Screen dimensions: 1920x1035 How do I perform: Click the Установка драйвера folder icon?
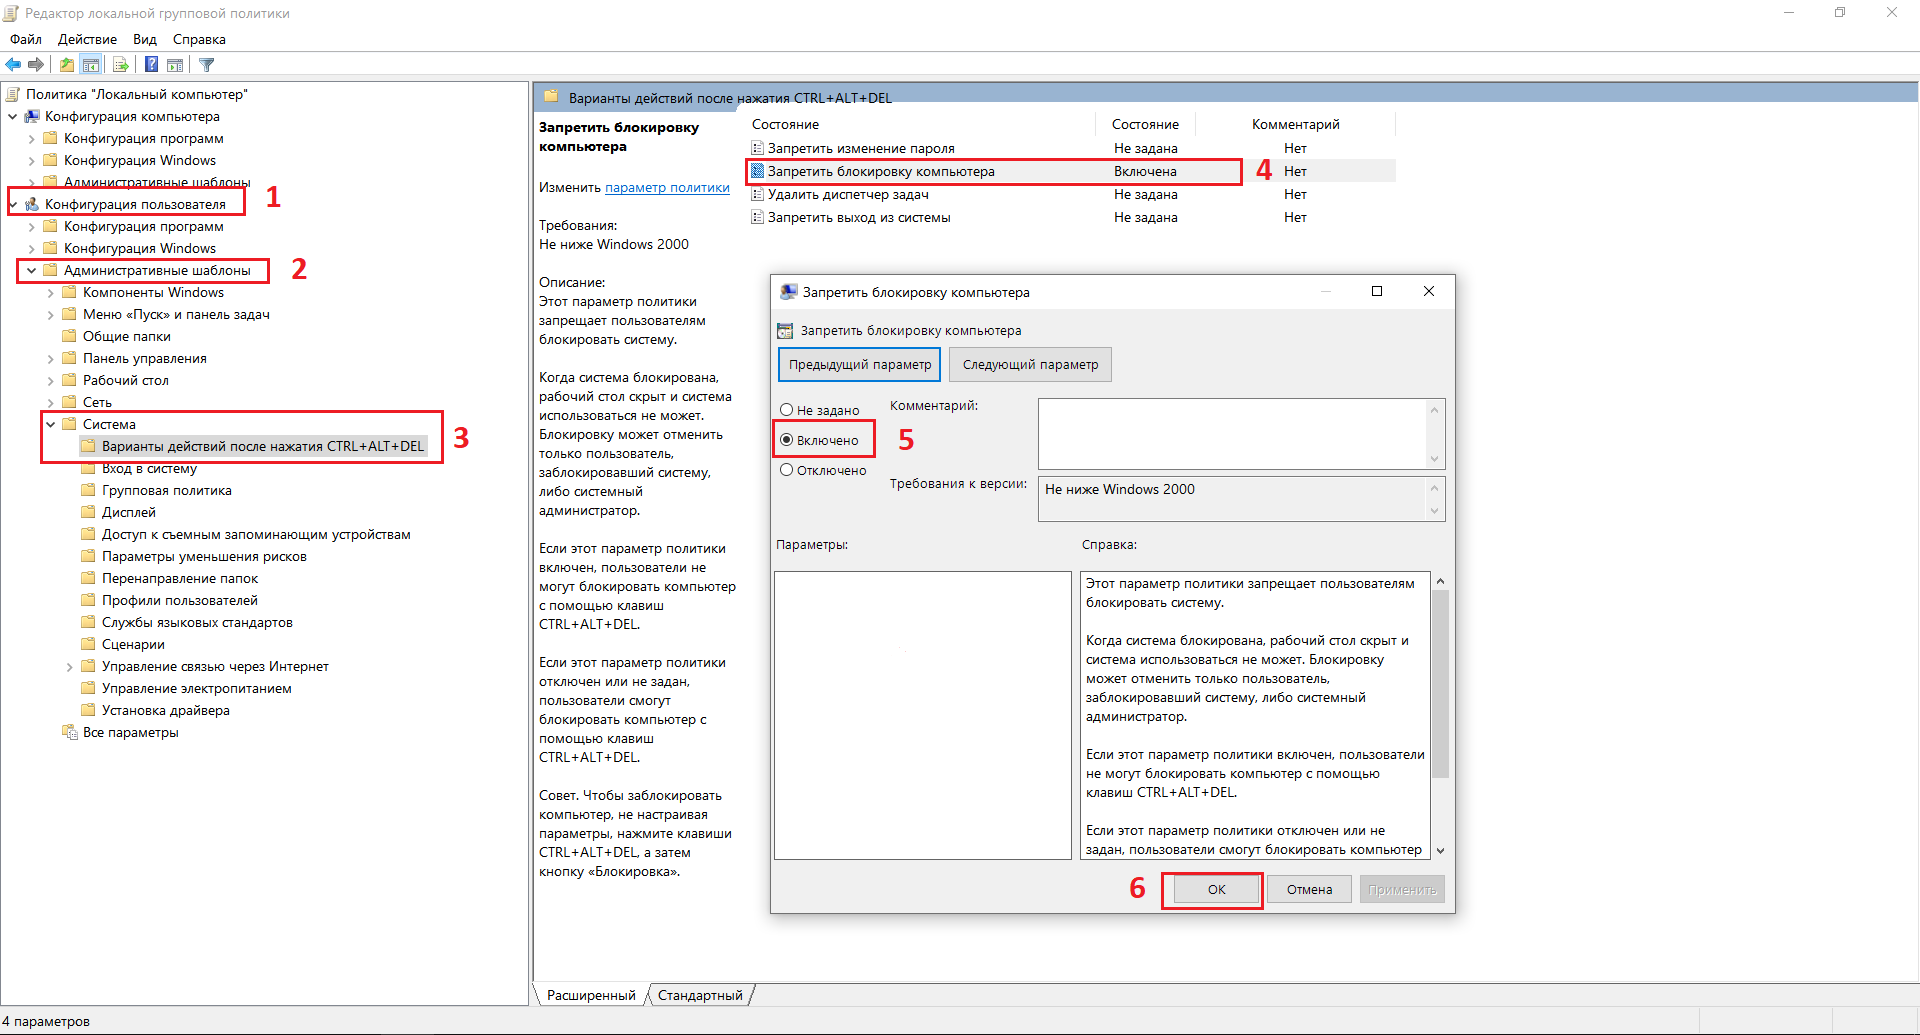pos(89,710)
